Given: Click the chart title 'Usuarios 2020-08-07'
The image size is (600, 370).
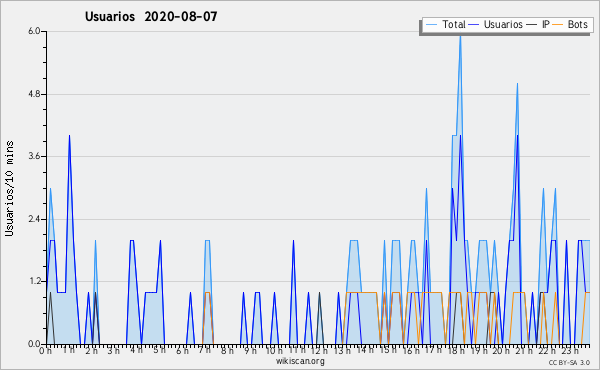Looking at the screenshot, I should tap(151, 17).
